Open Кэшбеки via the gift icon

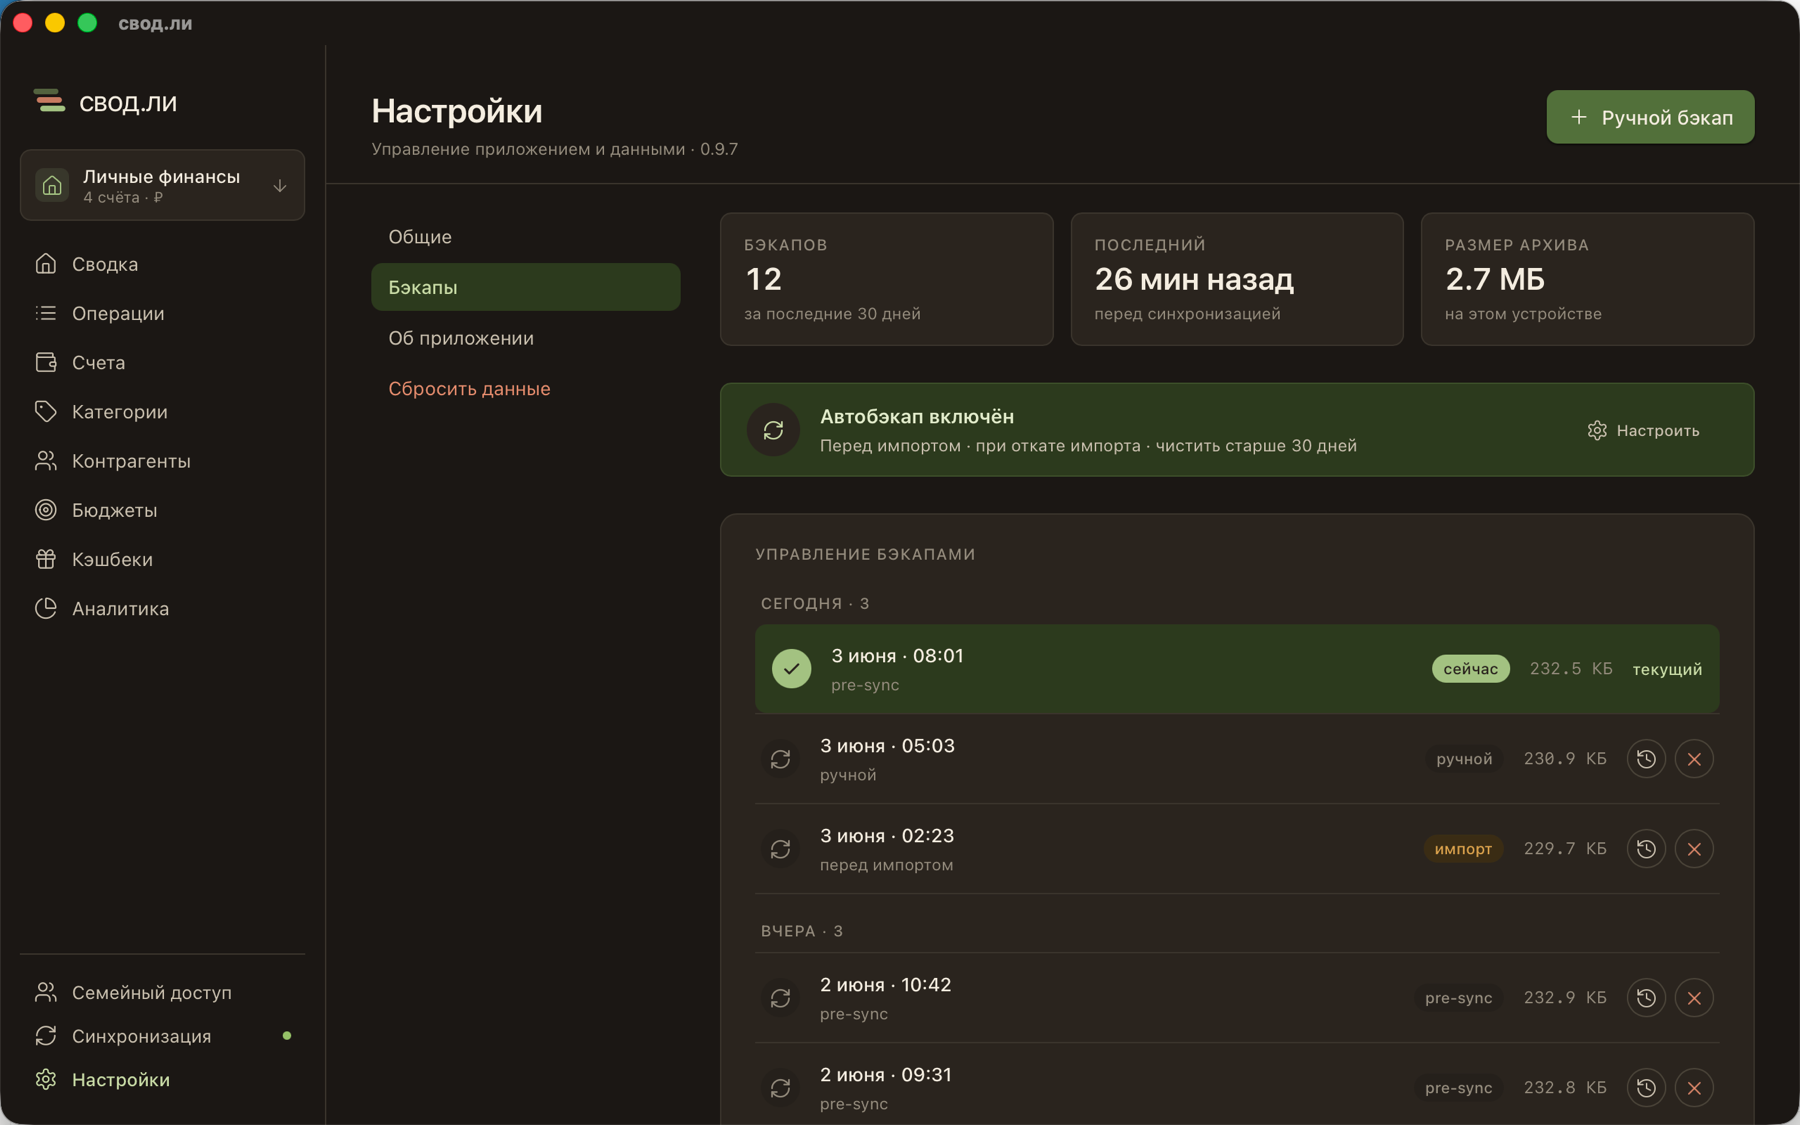tap(46, 559)
